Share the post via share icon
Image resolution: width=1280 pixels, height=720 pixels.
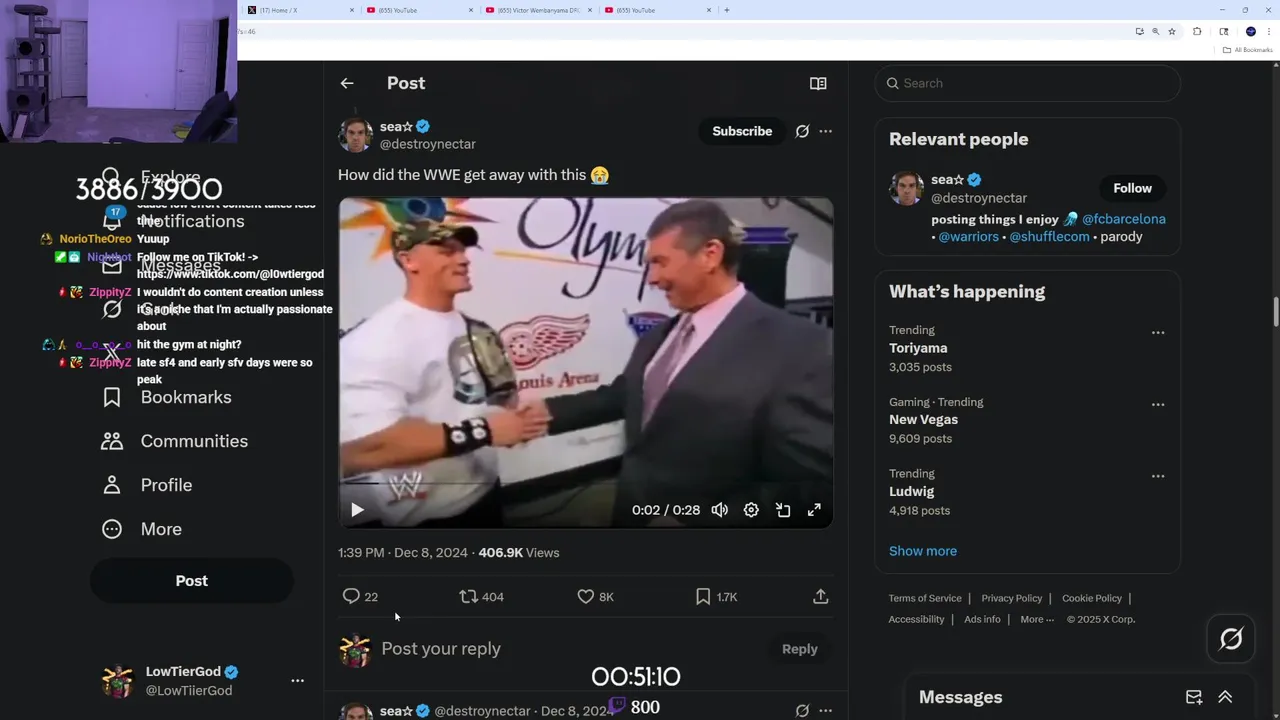[x=821, y=597]
